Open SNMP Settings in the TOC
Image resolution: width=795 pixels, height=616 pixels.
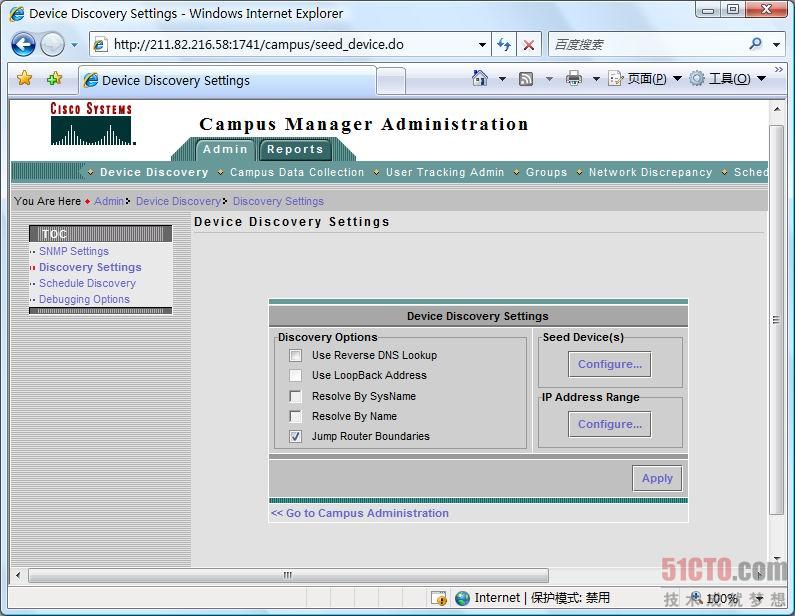(x=74, y=251)
